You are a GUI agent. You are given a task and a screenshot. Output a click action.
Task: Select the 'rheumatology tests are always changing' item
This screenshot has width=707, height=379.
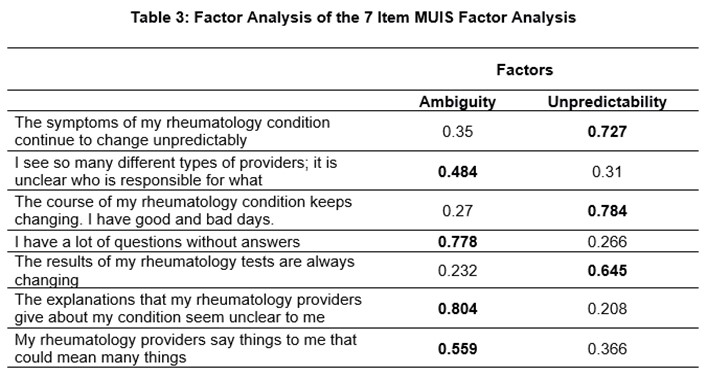click(x=184, y=271)
